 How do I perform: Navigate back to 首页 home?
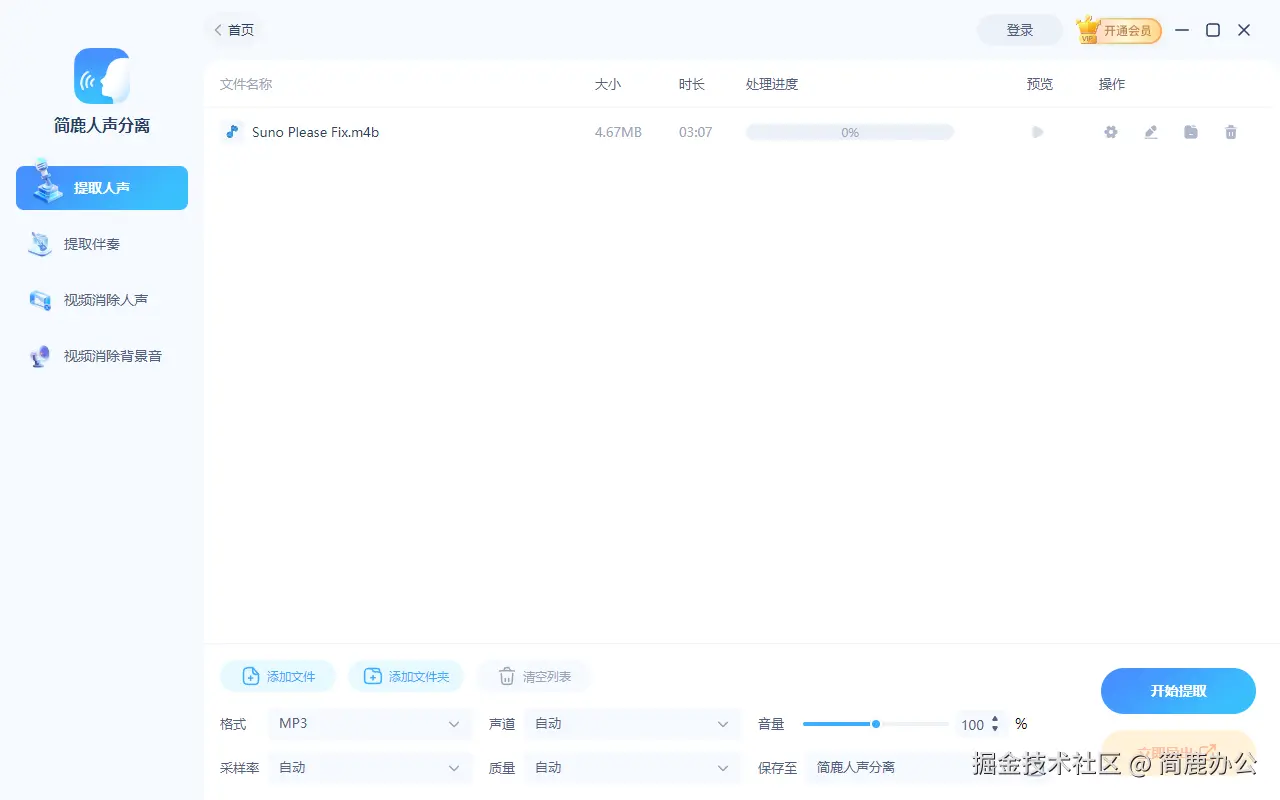[x=234, y=30]
